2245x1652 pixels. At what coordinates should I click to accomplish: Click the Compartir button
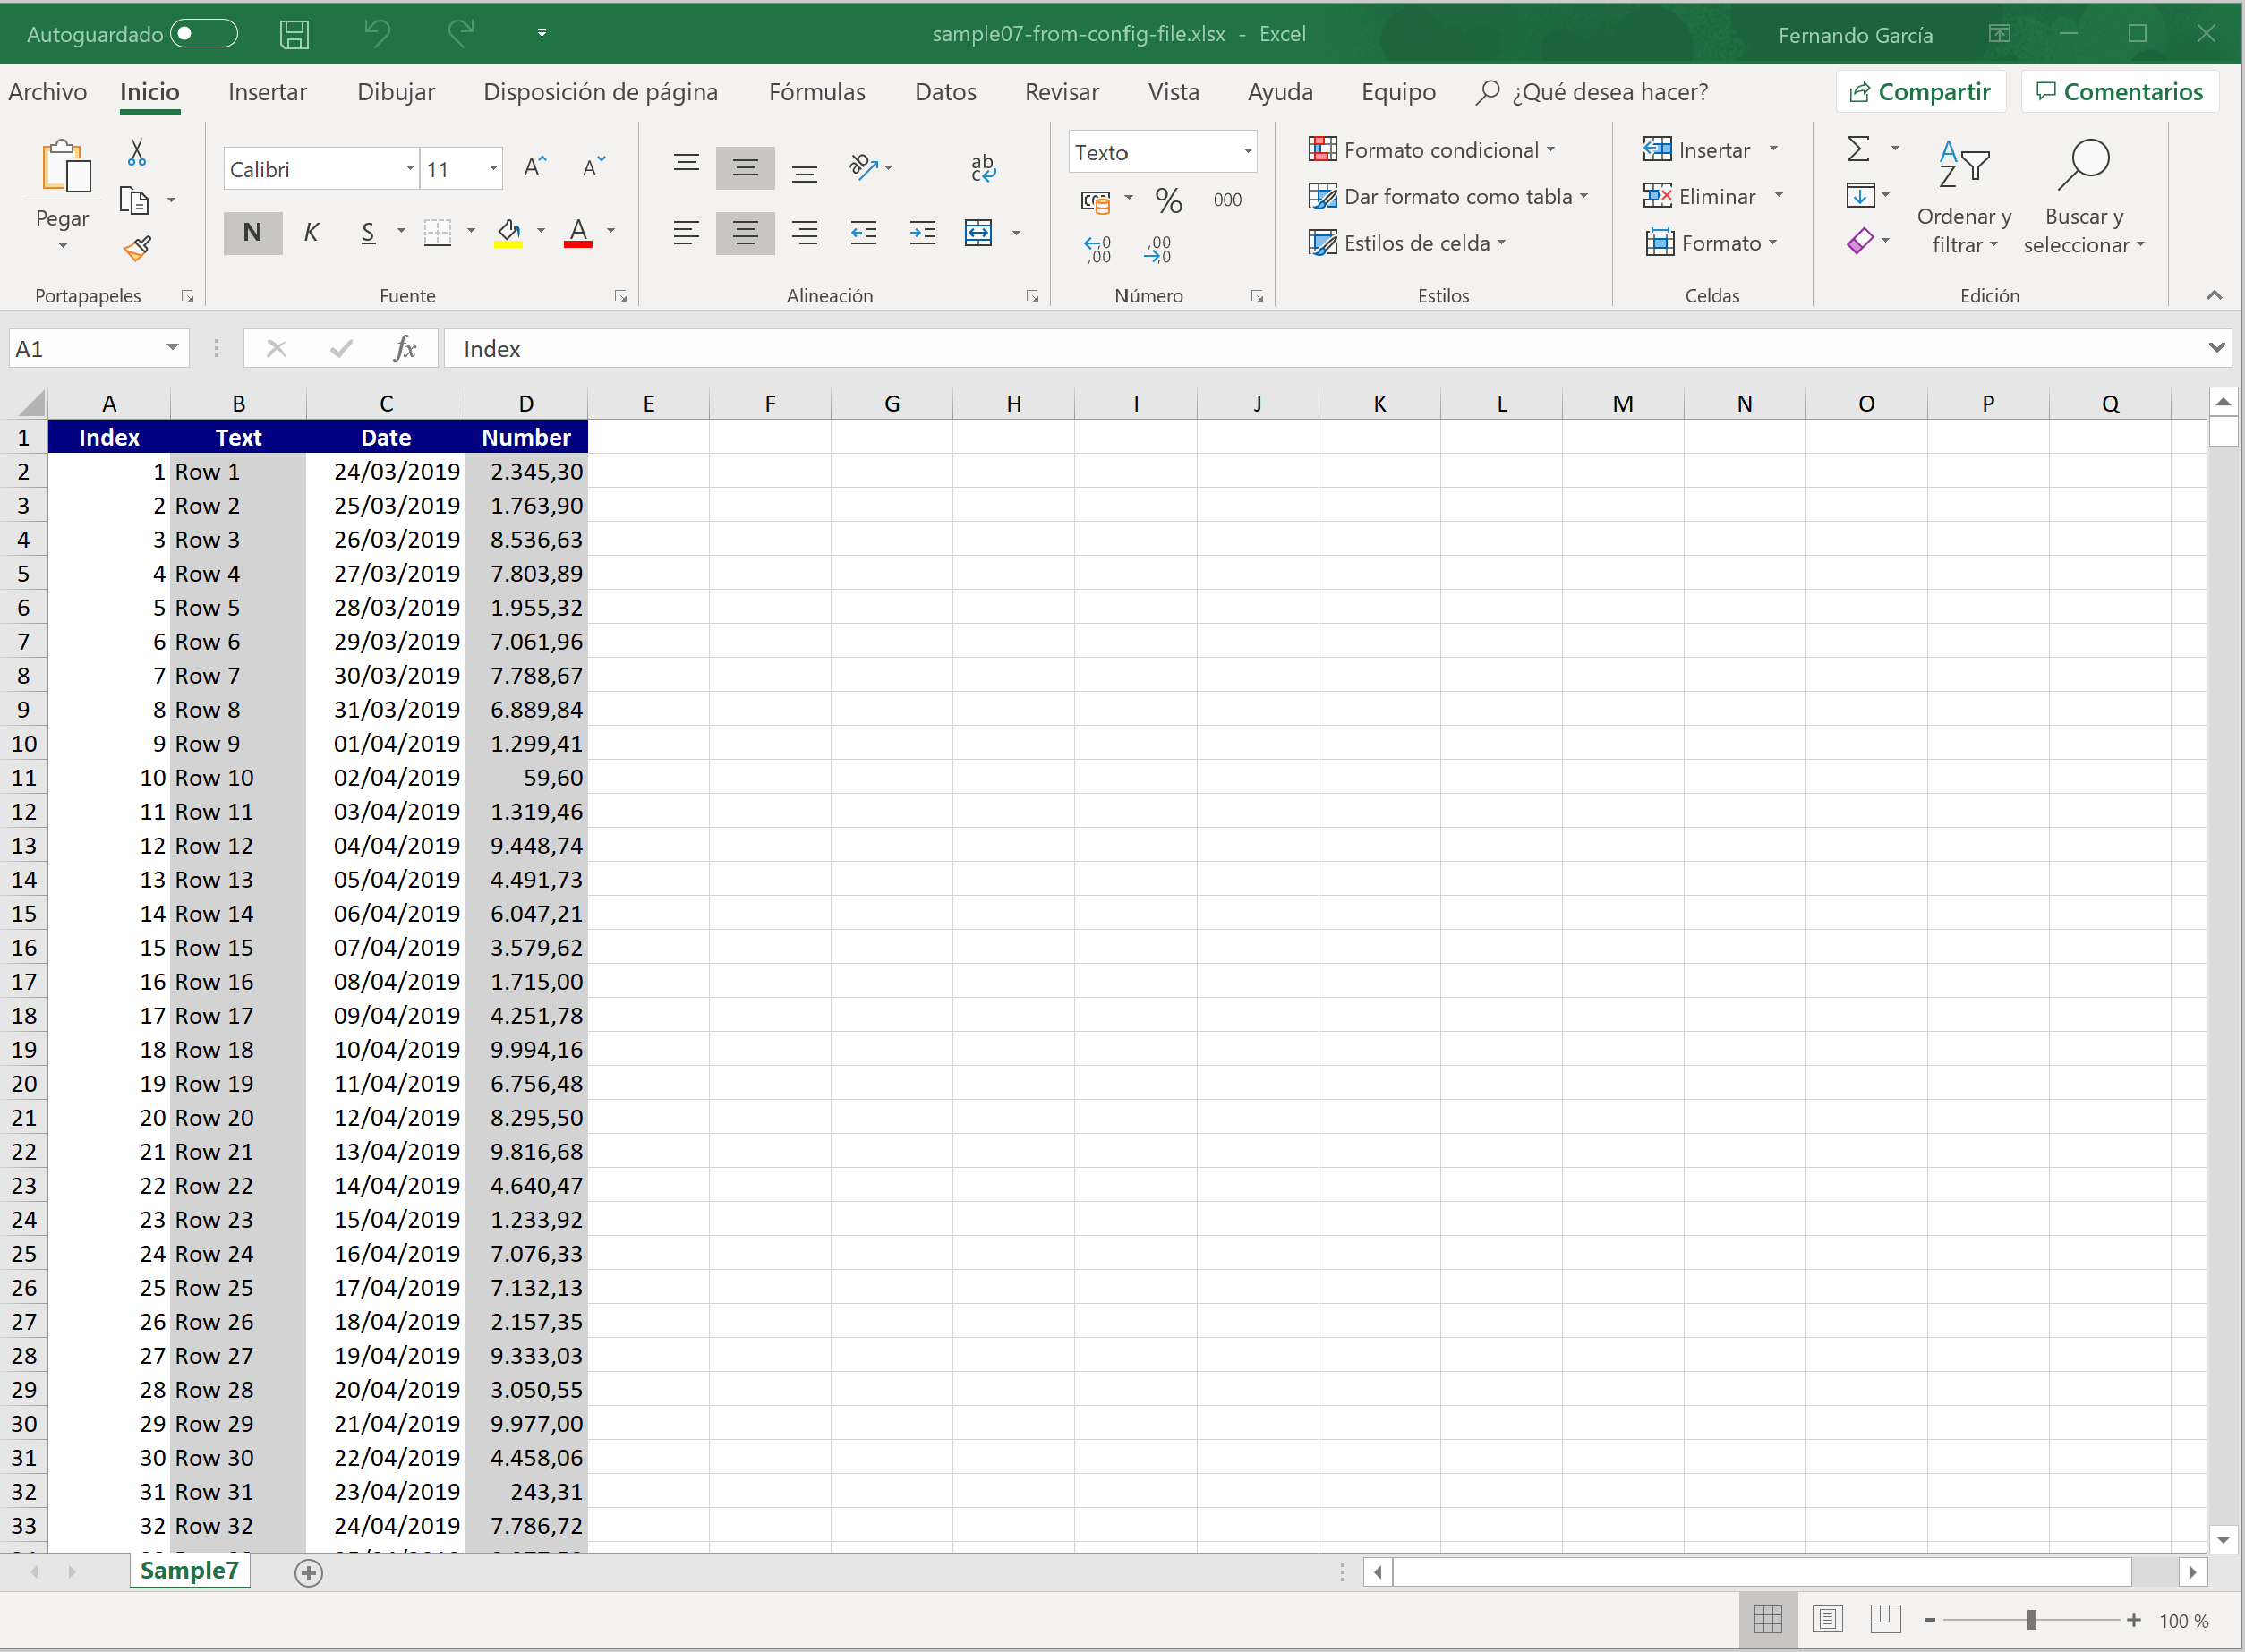[x=1920, y=92]
